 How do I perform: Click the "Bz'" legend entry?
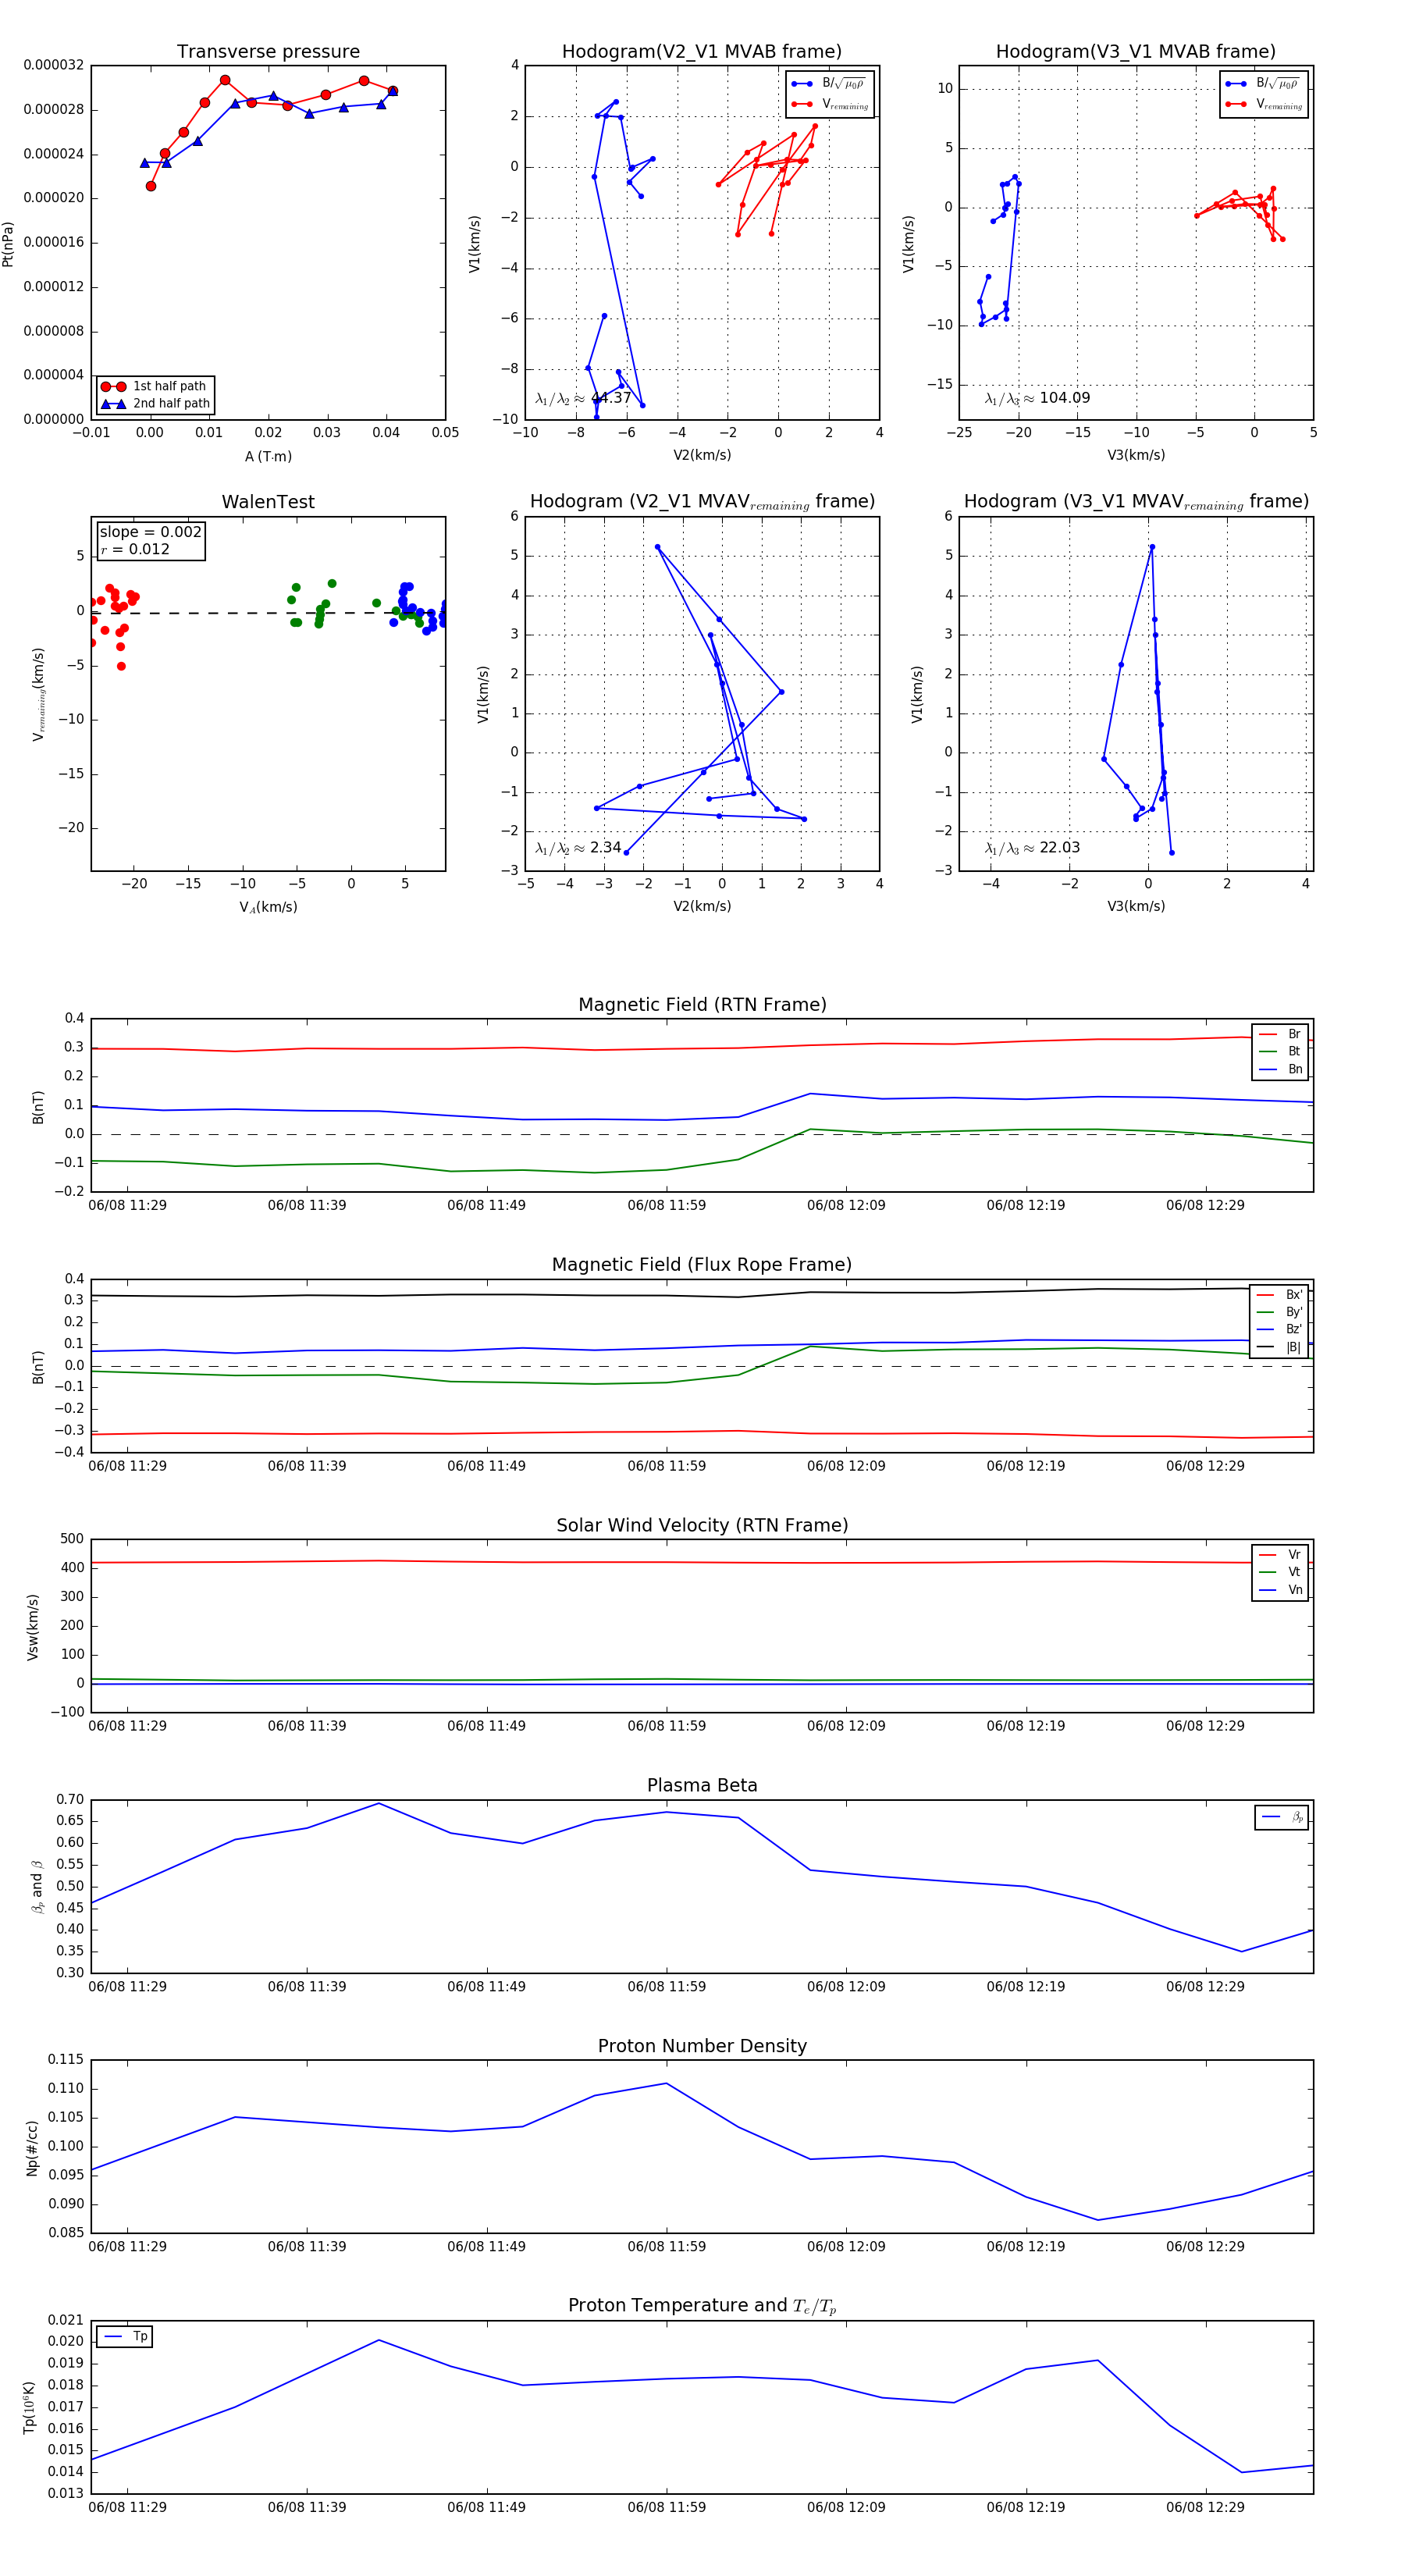pyautogui.click(x=1279, y=1329)
